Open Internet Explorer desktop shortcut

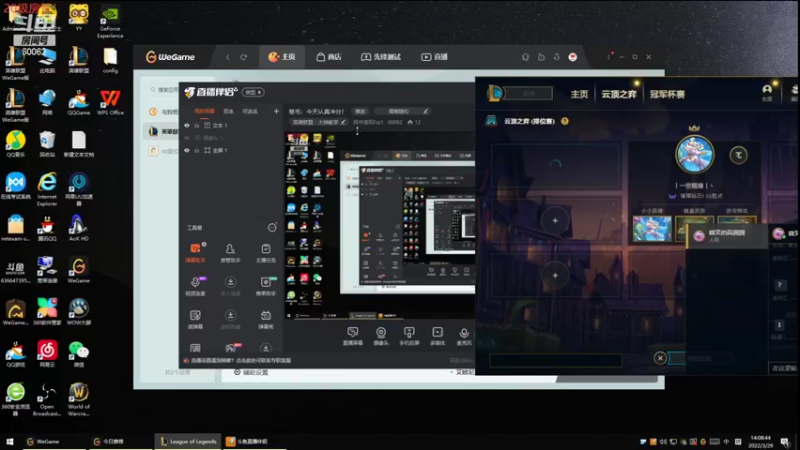point(47,189)
